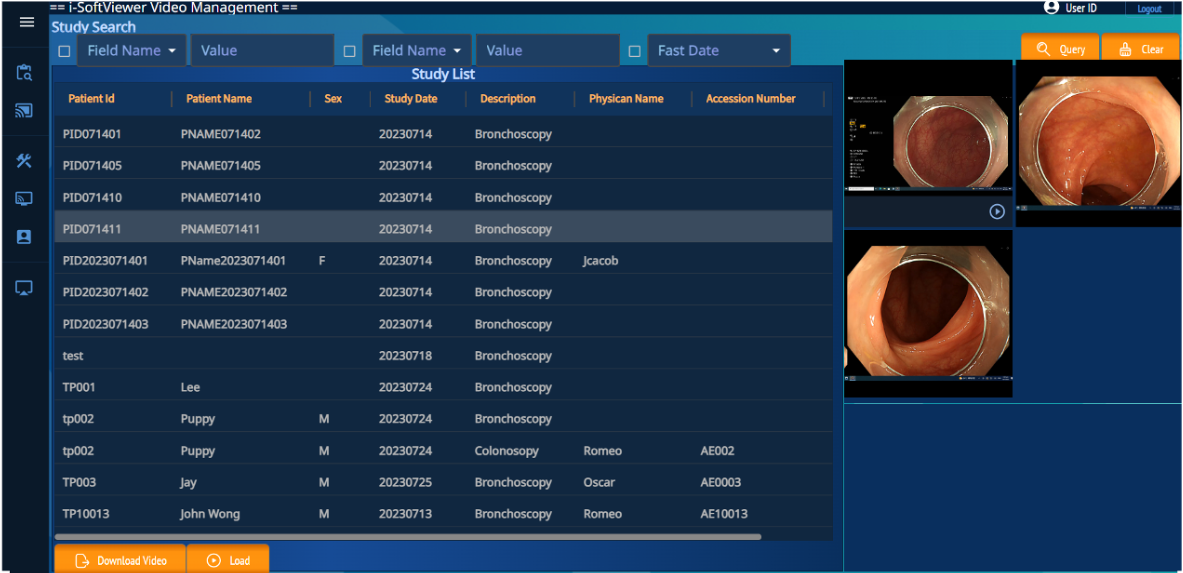Click into the second Value input box
Screen dimensions: 1183x573
click(x=548, y=51)
